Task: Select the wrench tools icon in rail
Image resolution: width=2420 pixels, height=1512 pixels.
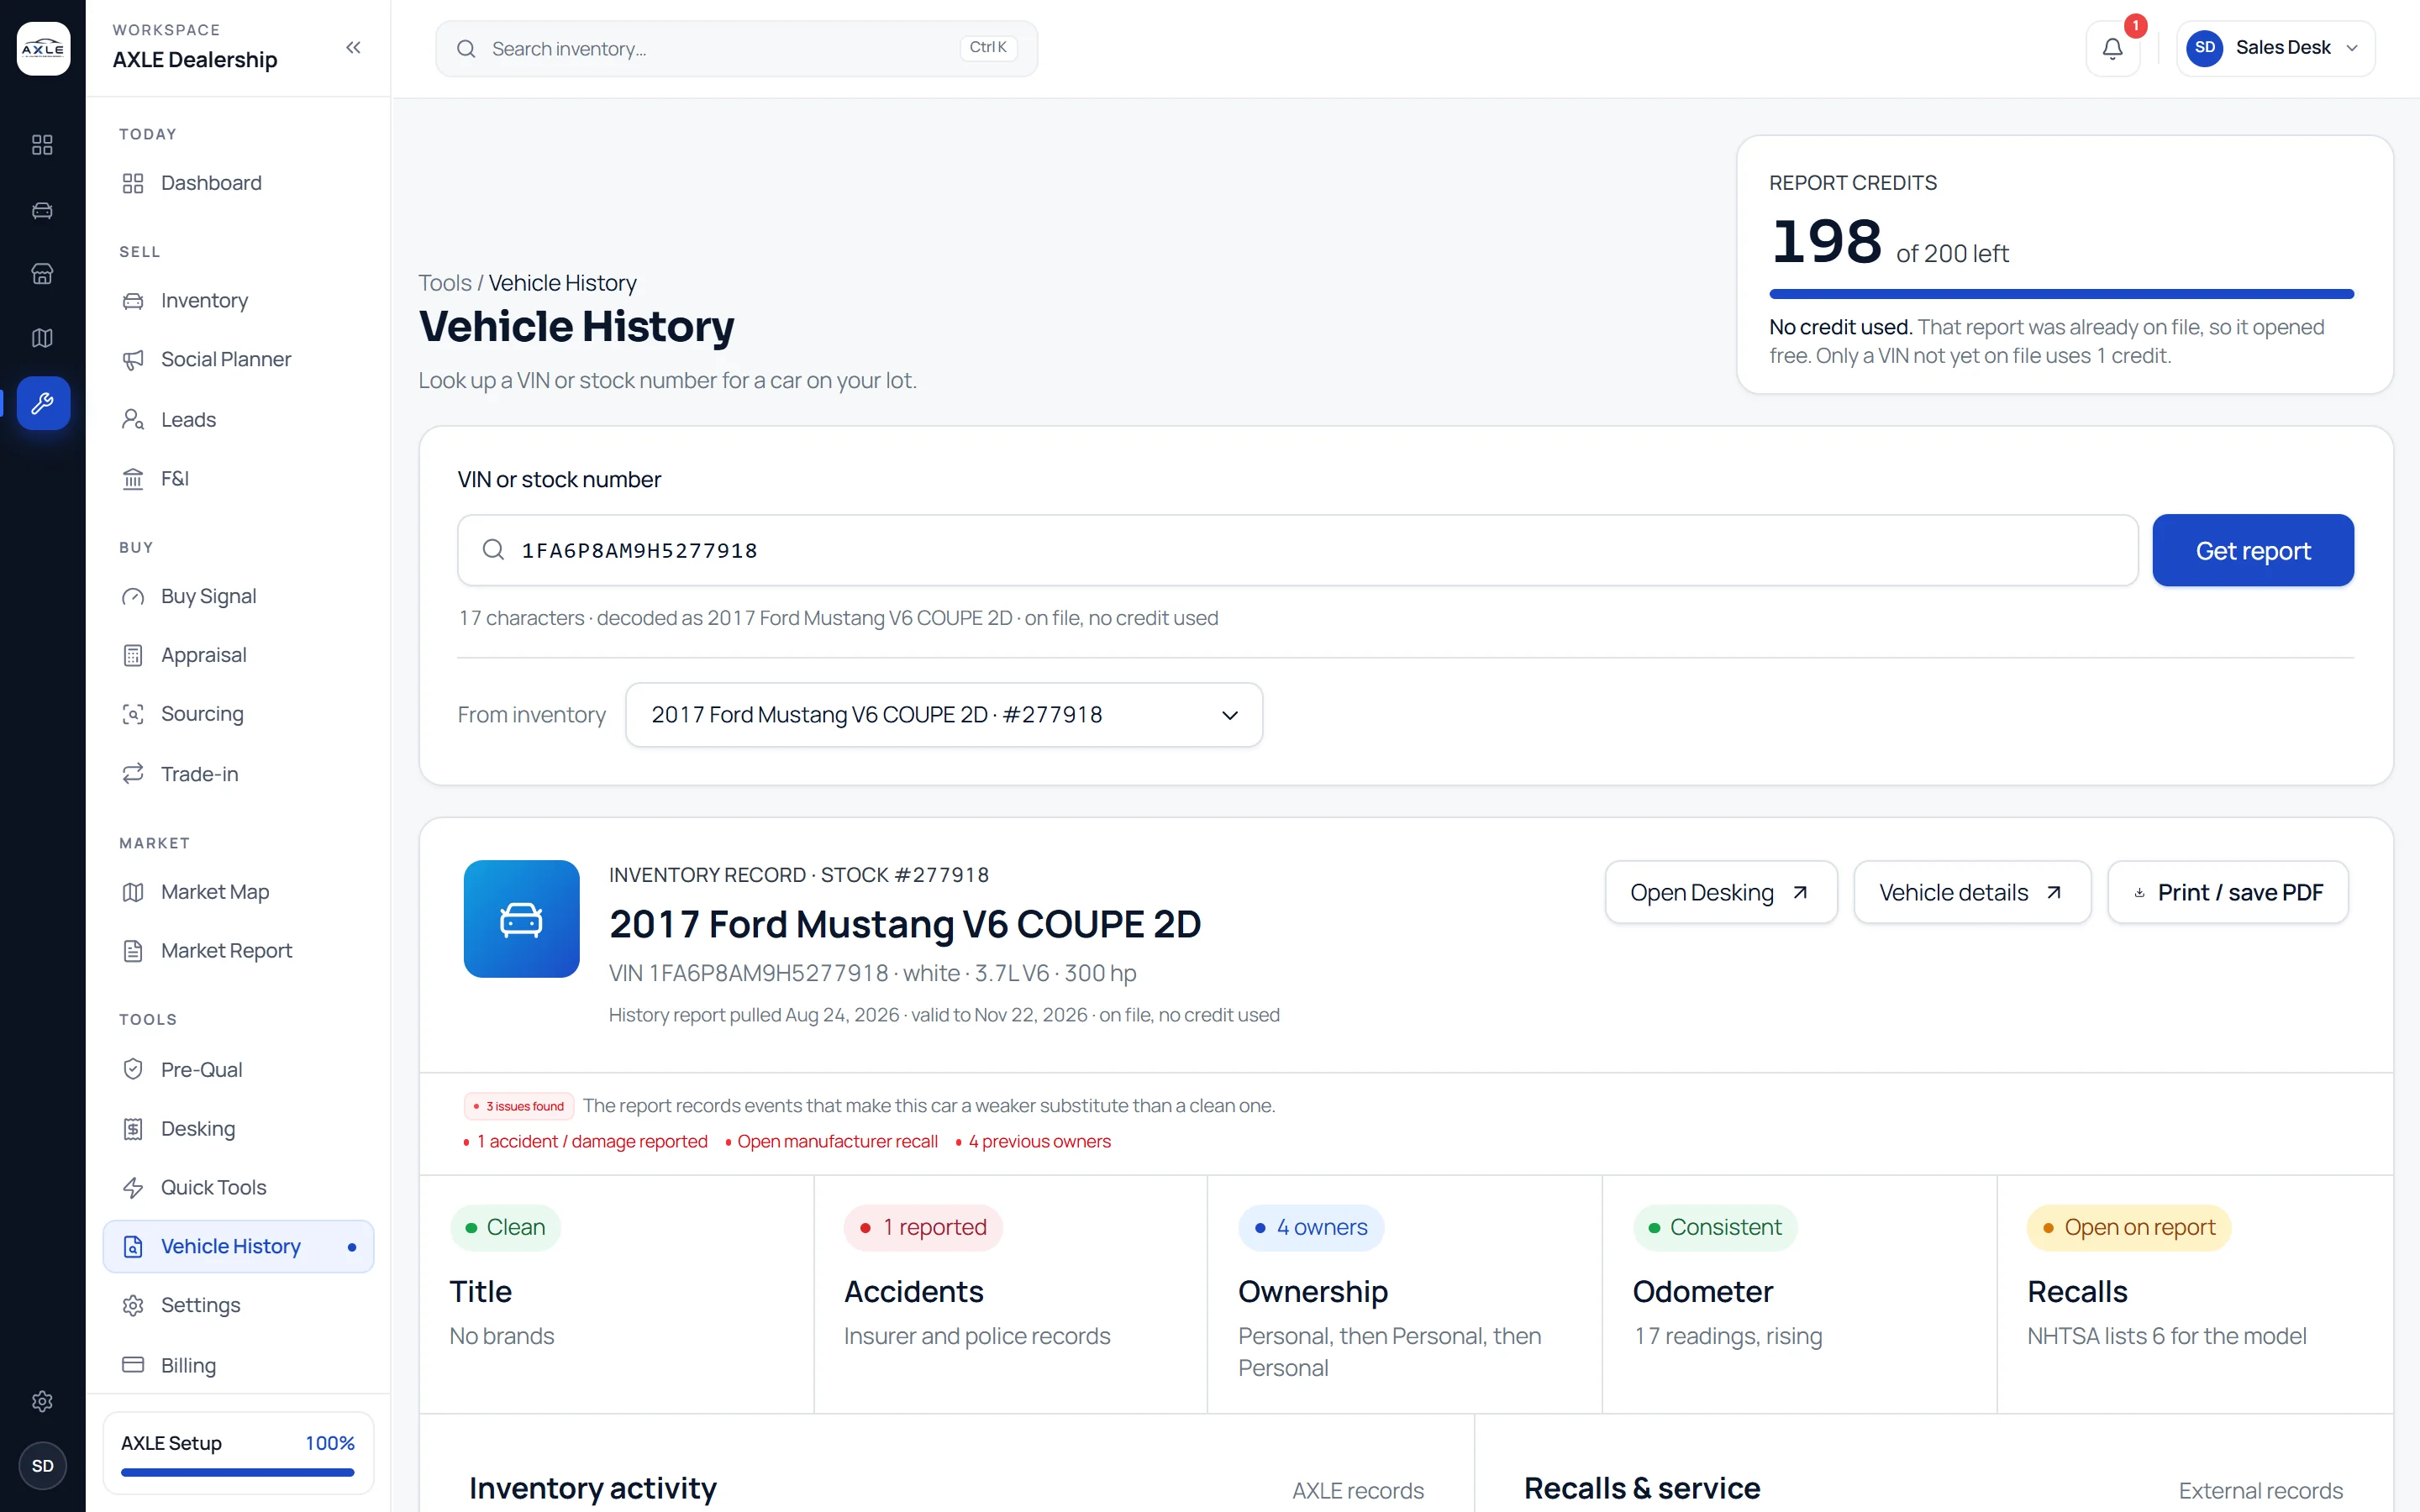Action: point(43,403)
